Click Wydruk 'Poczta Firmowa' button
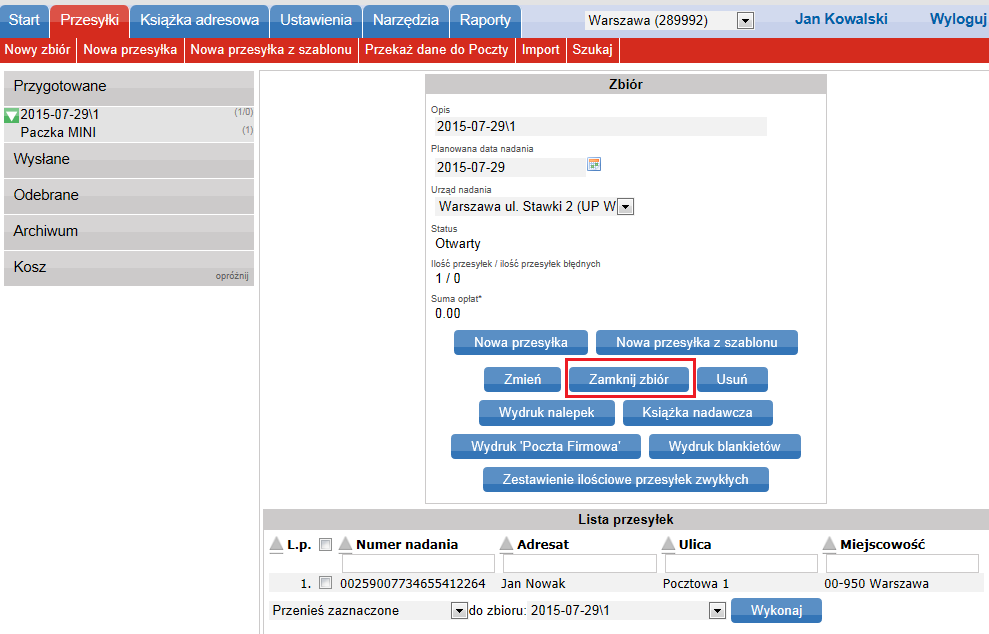 pyautogui.click(x=546, y=447)
